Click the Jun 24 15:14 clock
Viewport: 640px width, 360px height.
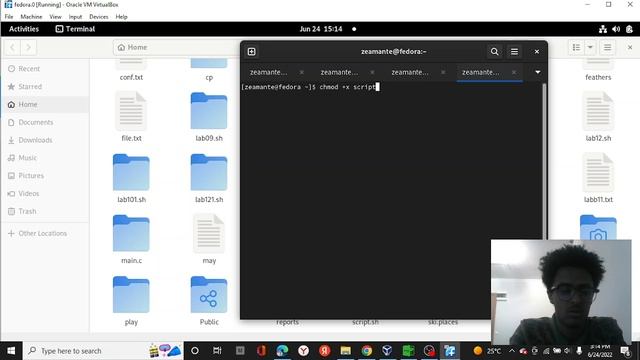coord(321,29)
